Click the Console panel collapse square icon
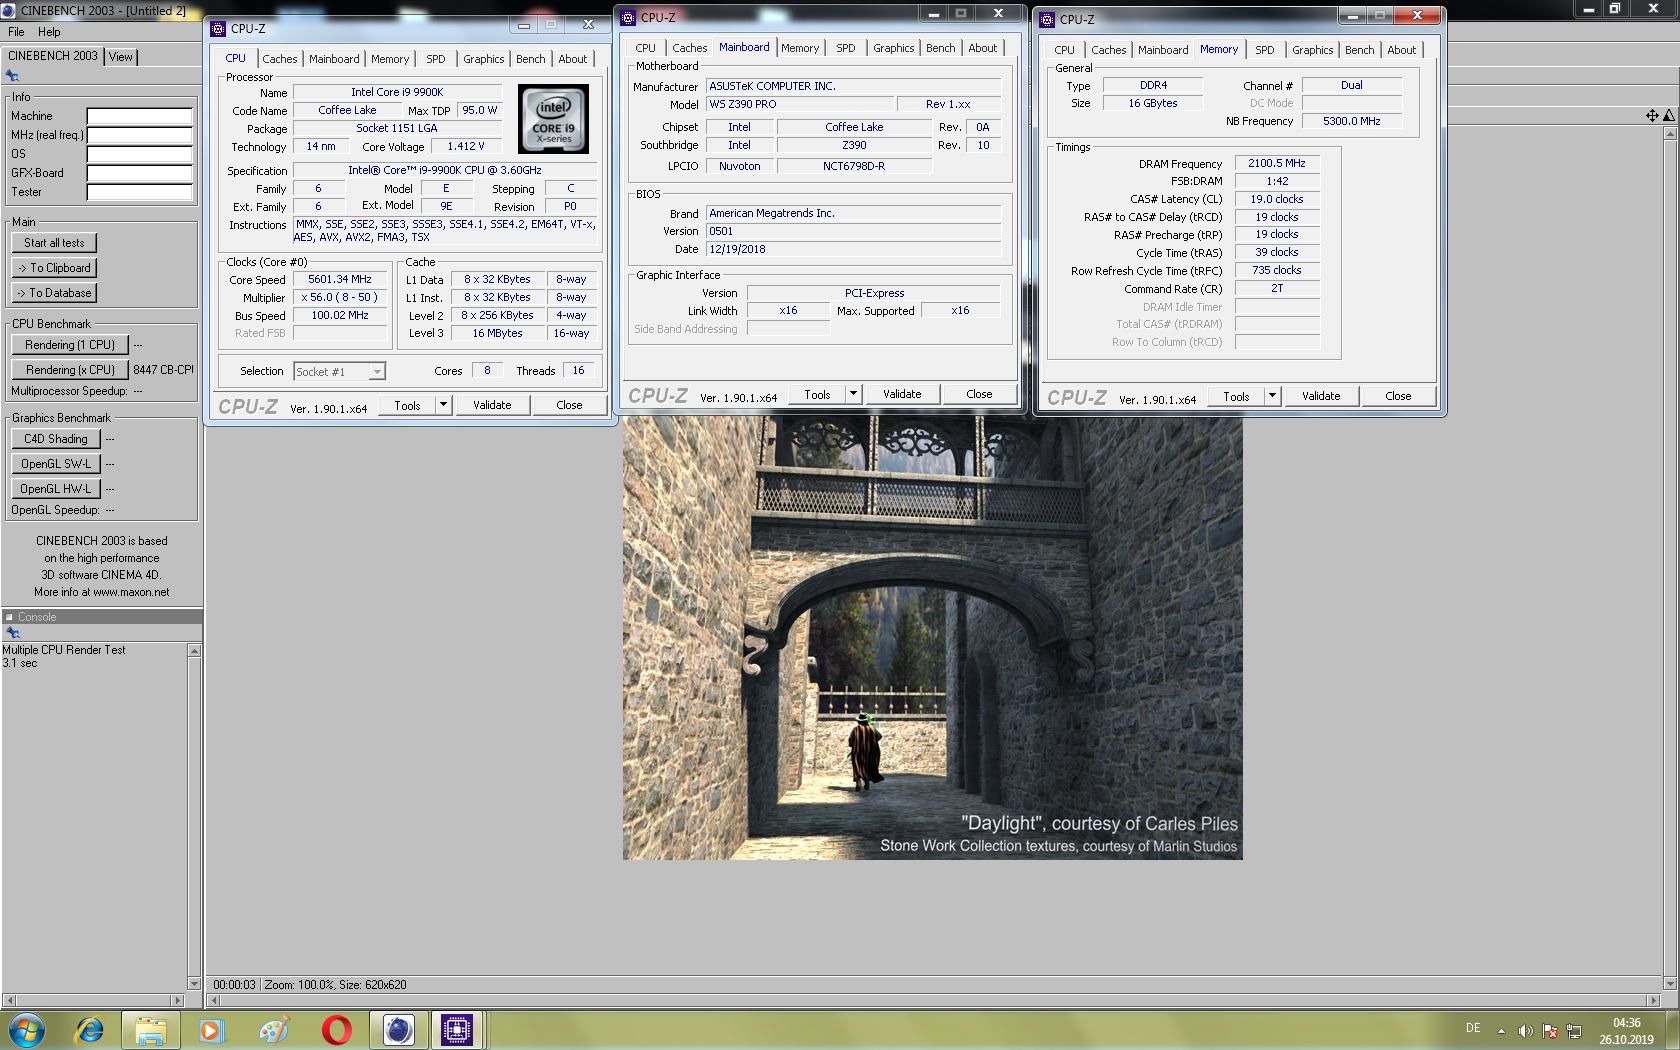This screenshot has height=1050, width=1680. [9, 617]
